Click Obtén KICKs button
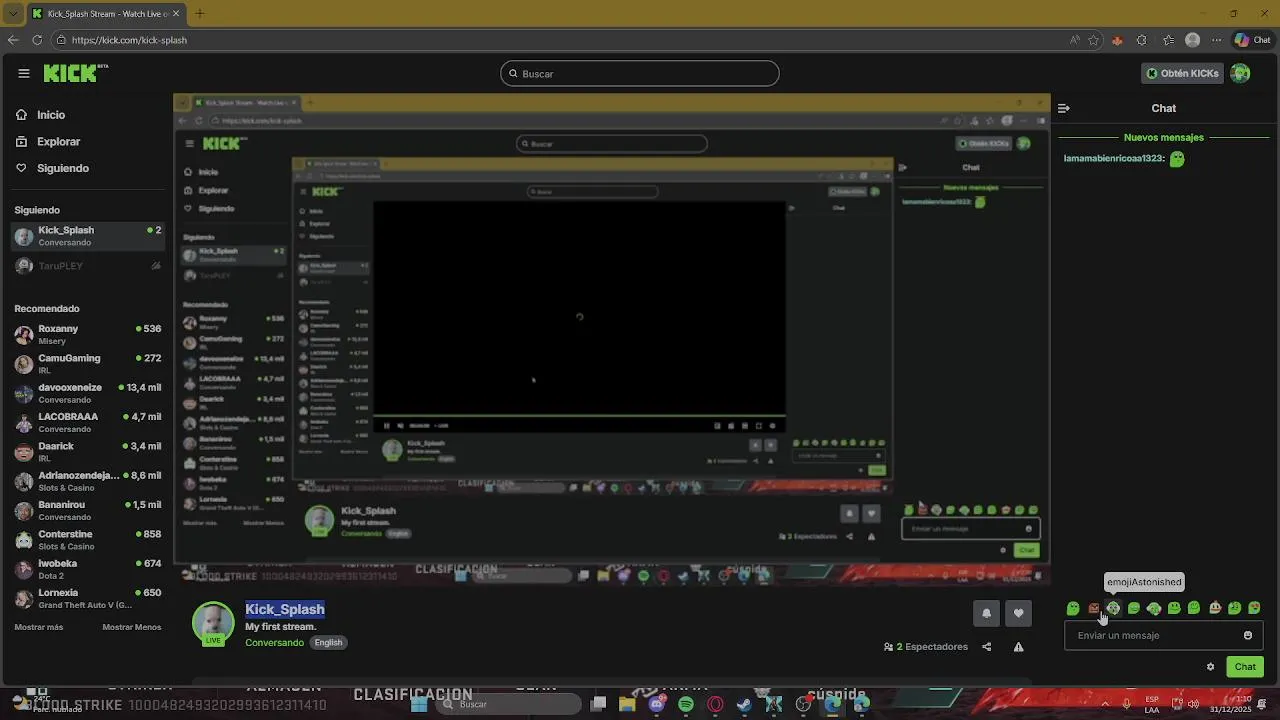This screenshot has width=1280, height=720. [x=1183, y=73]
